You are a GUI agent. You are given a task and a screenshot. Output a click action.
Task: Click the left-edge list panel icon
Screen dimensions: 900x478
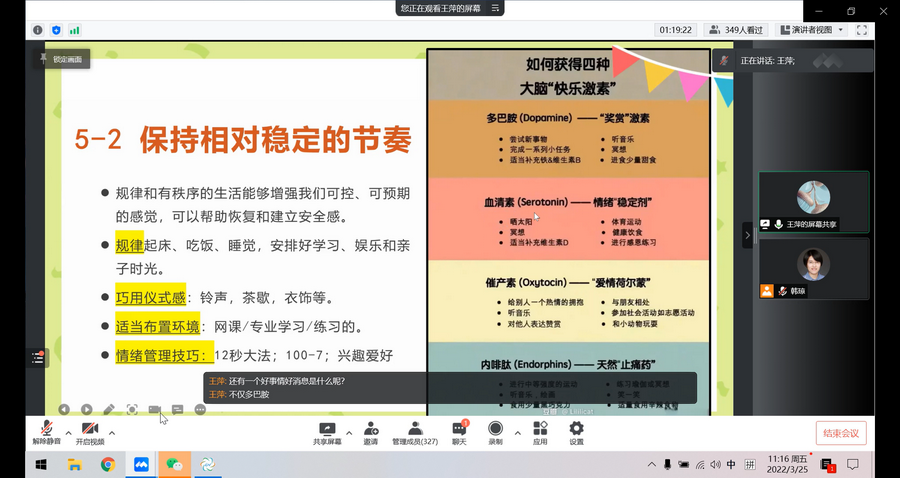pyautogui.click(x=38, y=358)
